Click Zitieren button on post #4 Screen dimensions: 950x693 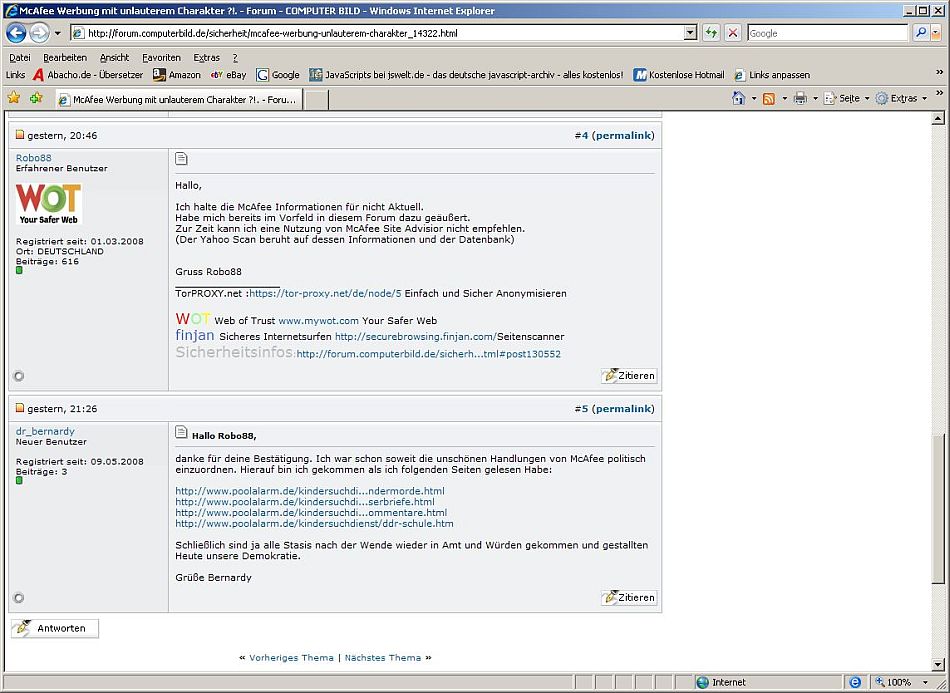tap(629, 376)
